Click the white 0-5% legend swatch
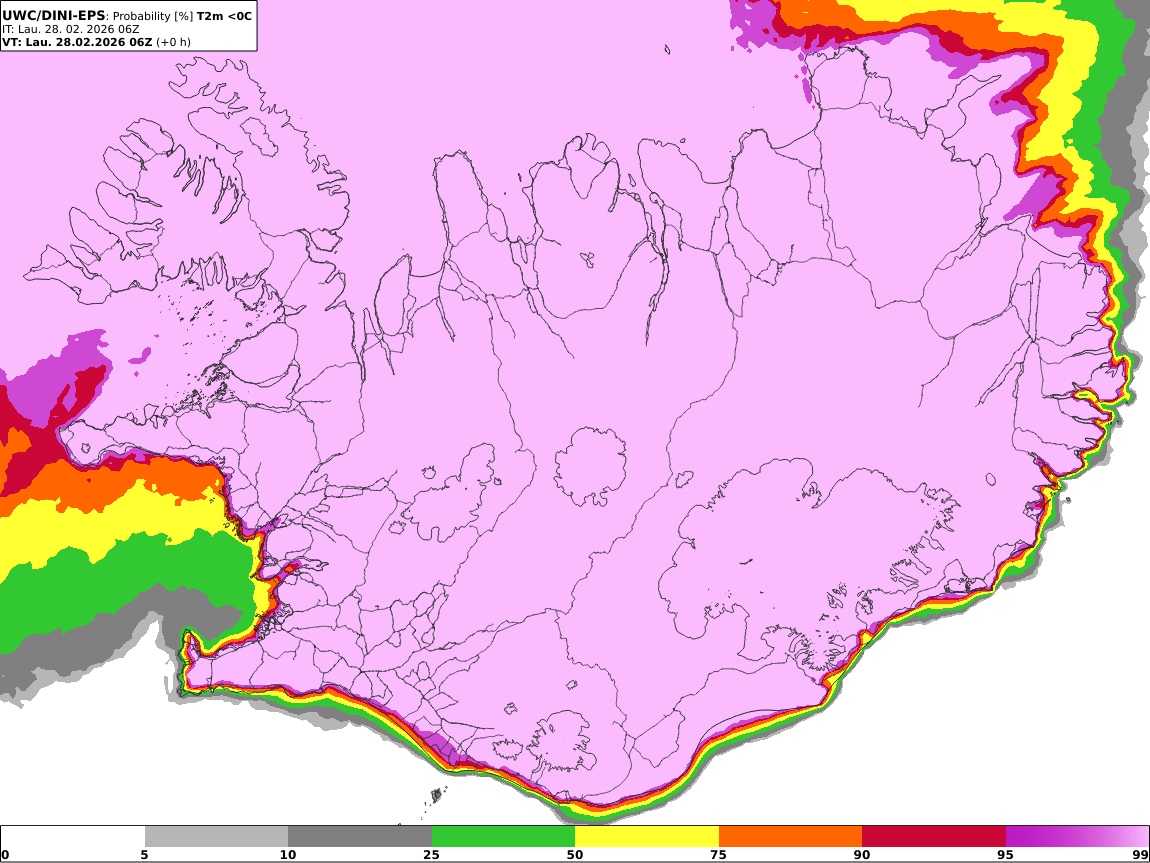Image resolution: width=1150 pixels, height=863 pixels. pos(73,837)
